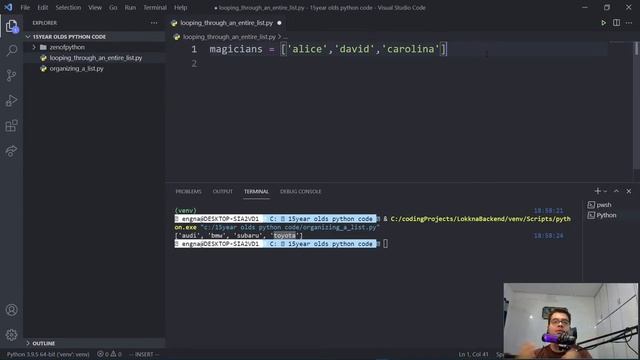
Task: Open errors and warnings count in status bar
Action: pyautogui.click(x=109, y=354)
